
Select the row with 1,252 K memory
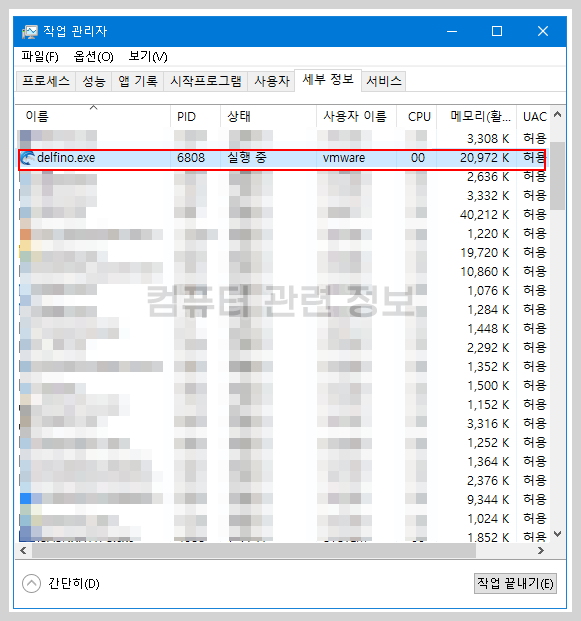point(282,443)
